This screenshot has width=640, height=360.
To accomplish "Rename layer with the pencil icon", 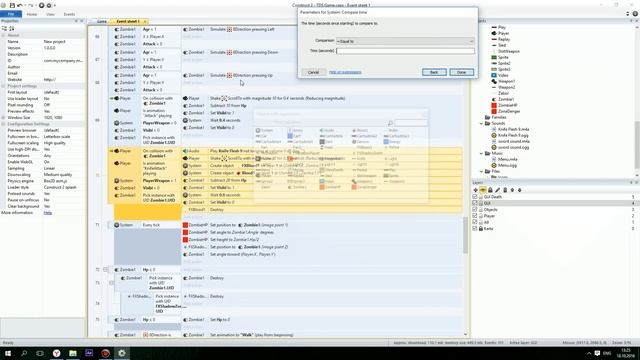I will 498,190.
